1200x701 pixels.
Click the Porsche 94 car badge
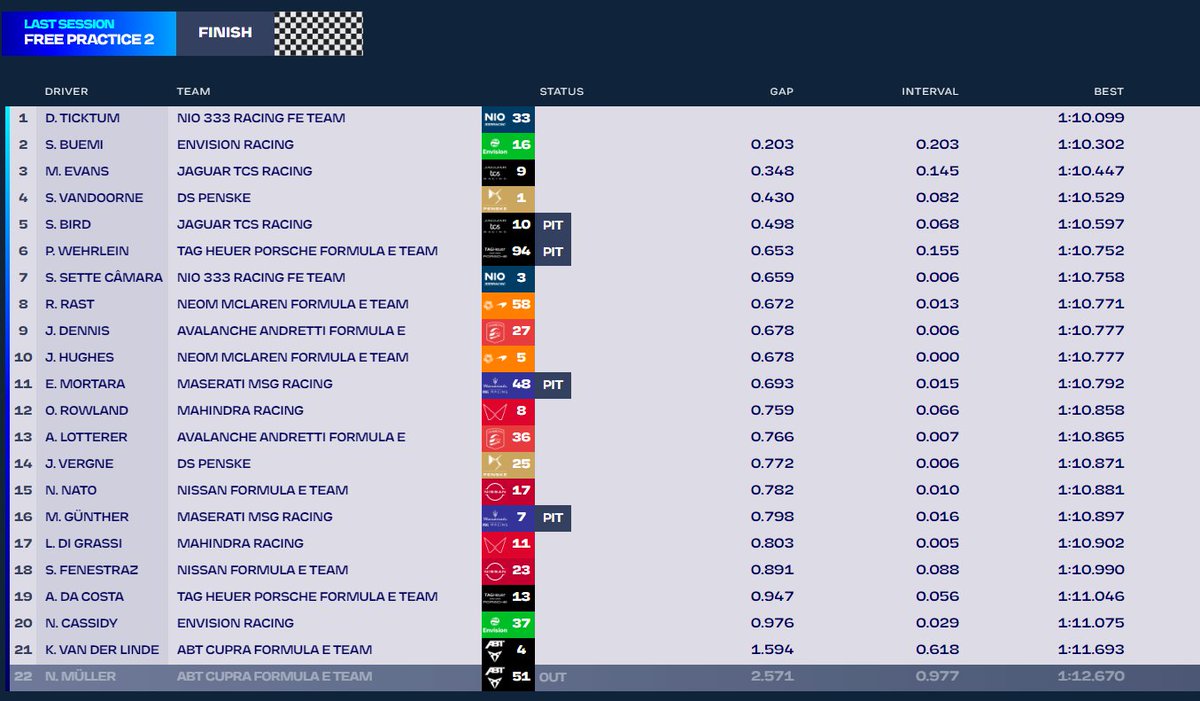click(508, 251)
